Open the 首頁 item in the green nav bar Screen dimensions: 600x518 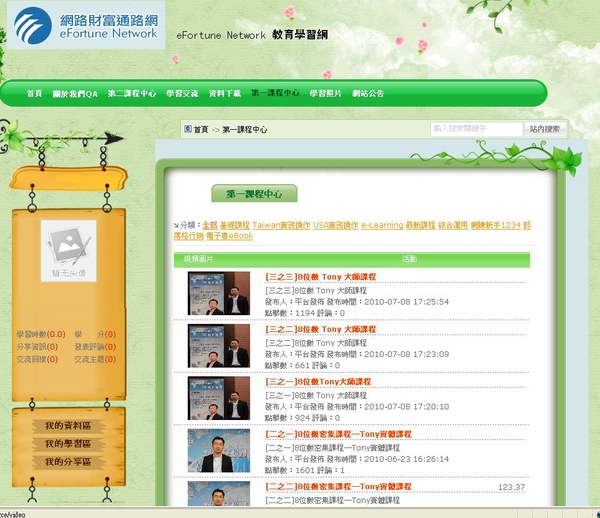(x=34, y=93)
